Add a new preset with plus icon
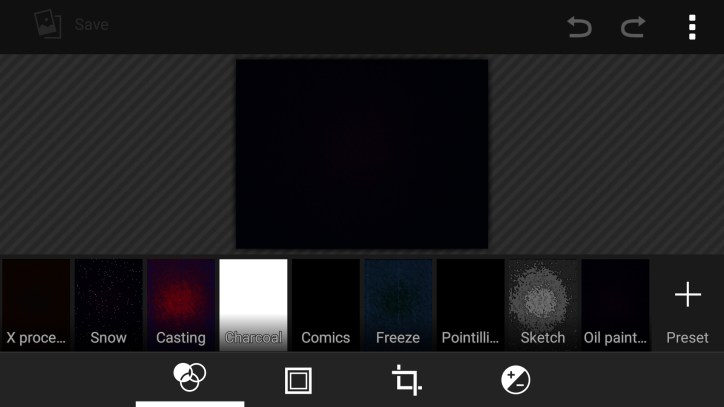This screenshot has height=407, width=724. (x=687, y=304)
